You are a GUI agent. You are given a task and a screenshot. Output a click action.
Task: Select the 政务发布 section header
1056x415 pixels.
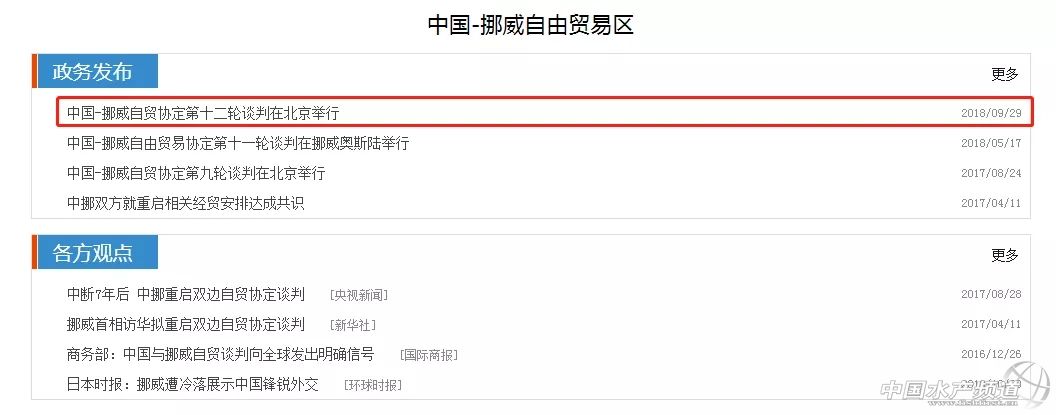(x=92, y=72)
